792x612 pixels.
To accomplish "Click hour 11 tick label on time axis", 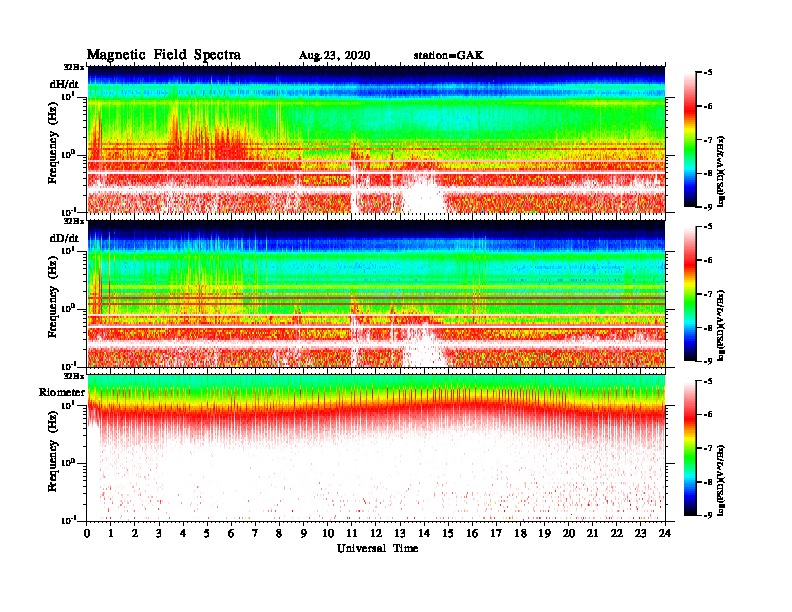I will click(x=352, y=533).
